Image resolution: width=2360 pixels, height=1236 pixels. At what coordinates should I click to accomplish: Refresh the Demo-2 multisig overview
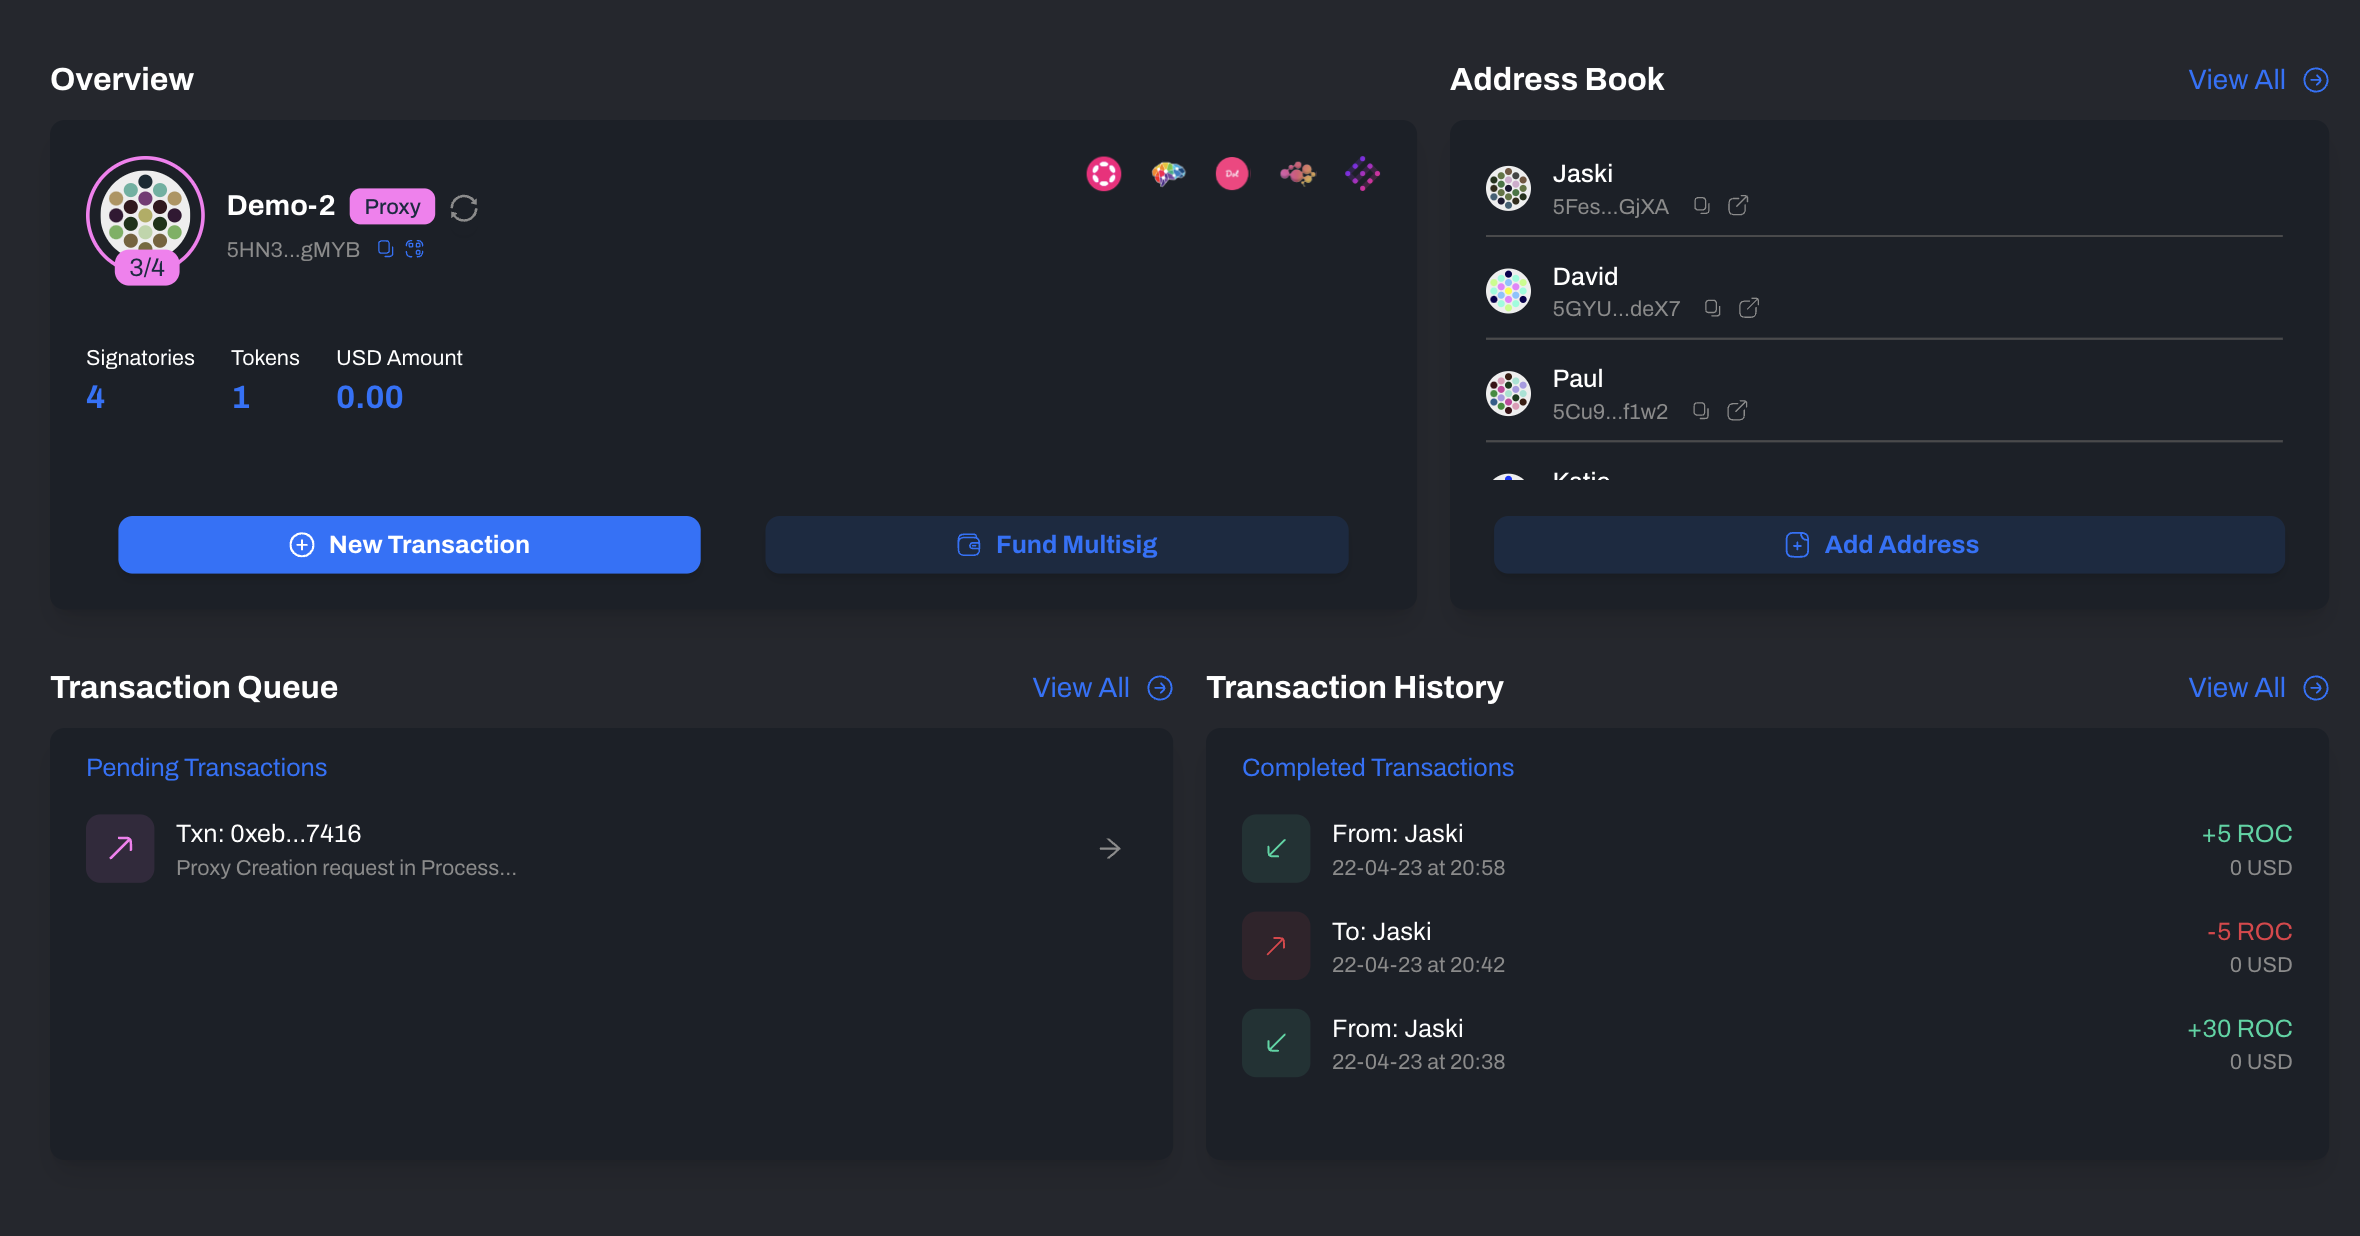463,208
